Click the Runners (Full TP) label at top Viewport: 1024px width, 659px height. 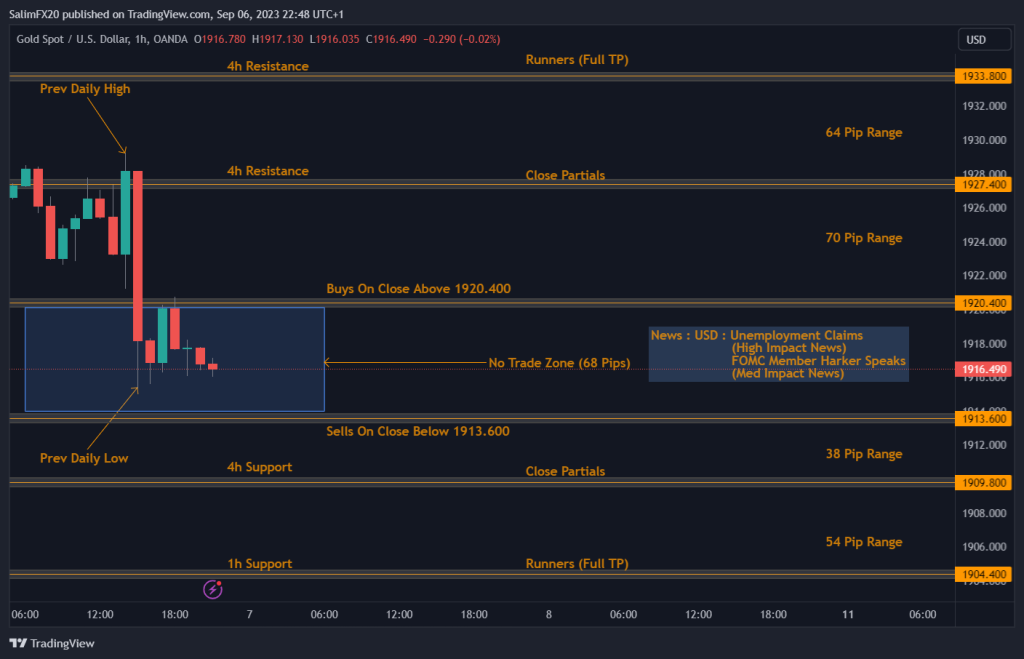577,60
